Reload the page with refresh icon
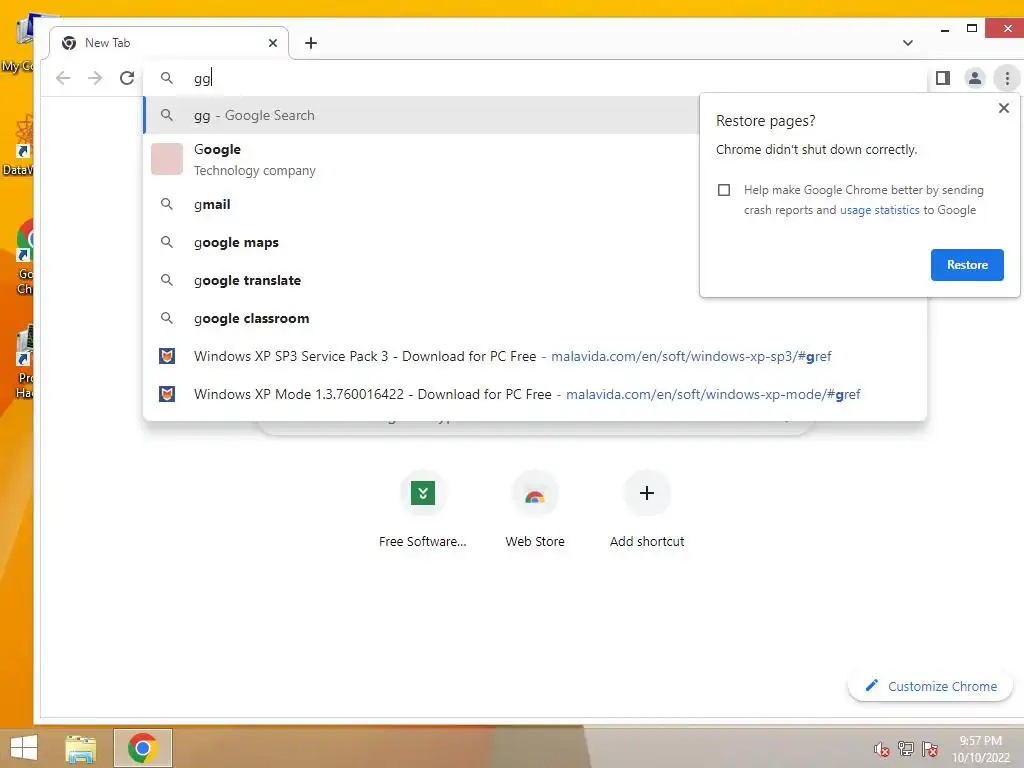The height and width of the screenshot is (768, 1024). (x=127, y=78)
